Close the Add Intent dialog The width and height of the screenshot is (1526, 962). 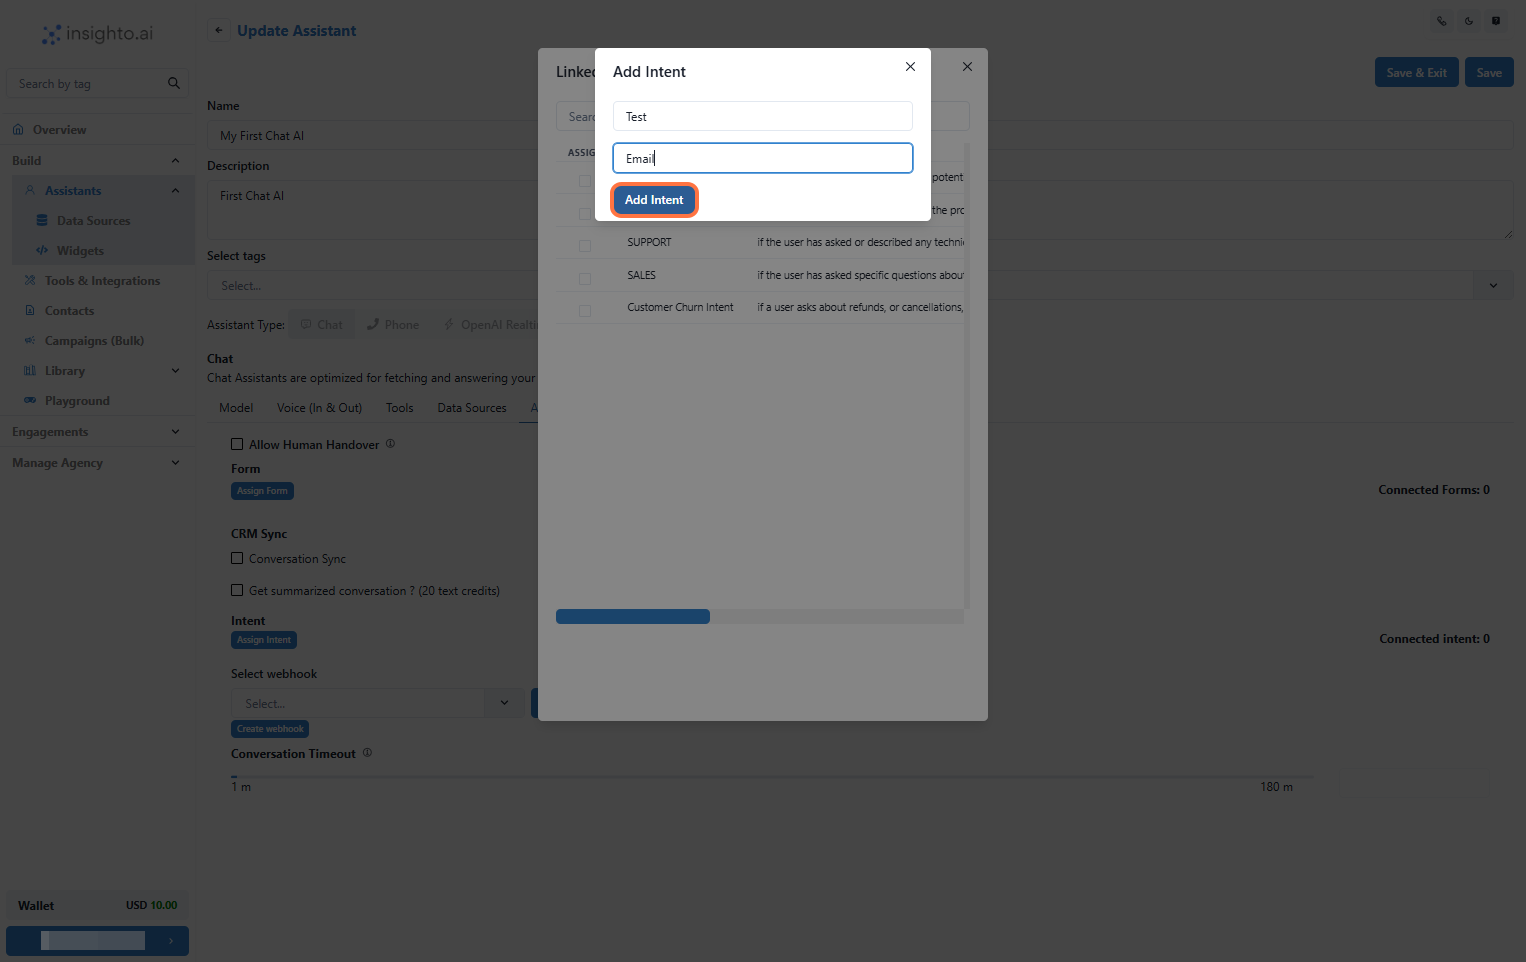[910, 67]
